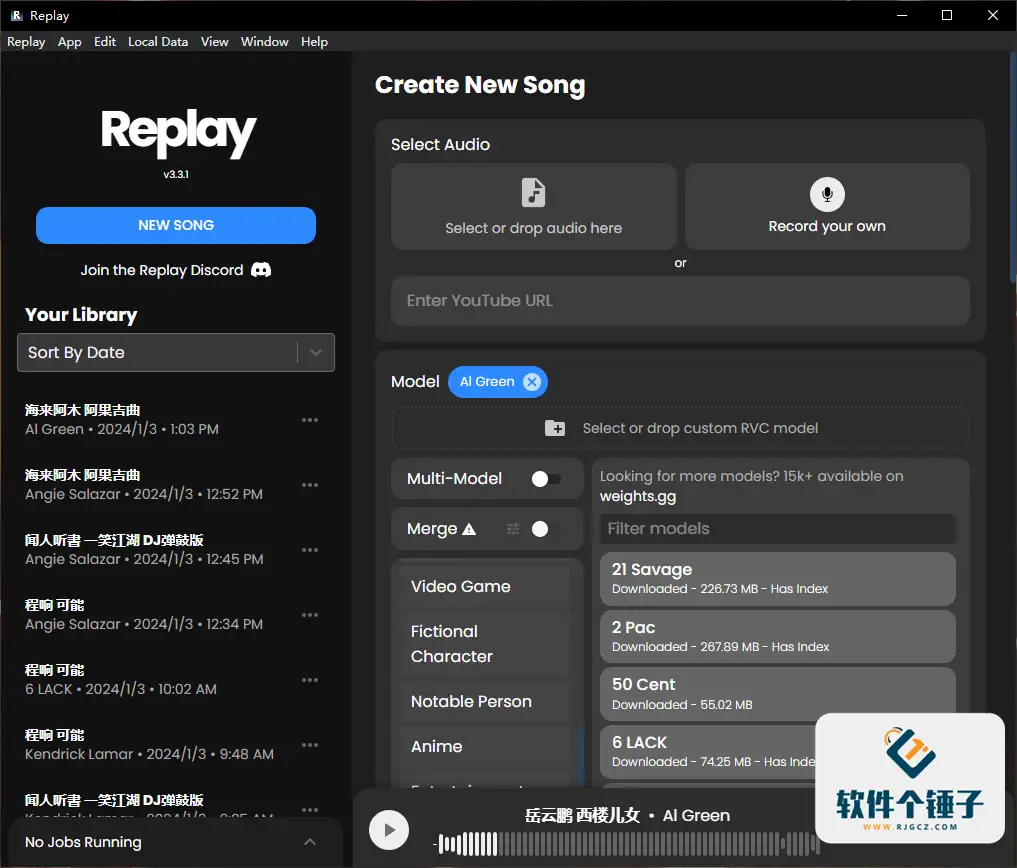This screenshot has width=1017, height=868.
Task: Open the Help menu
Action: pyautogui.click(x=314, y=42)
